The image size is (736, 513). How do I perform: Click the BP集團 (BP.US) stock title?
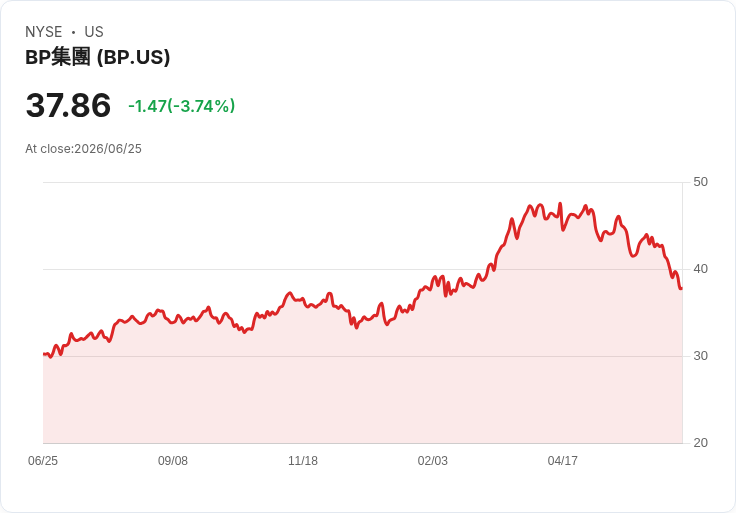coord(98,57)
